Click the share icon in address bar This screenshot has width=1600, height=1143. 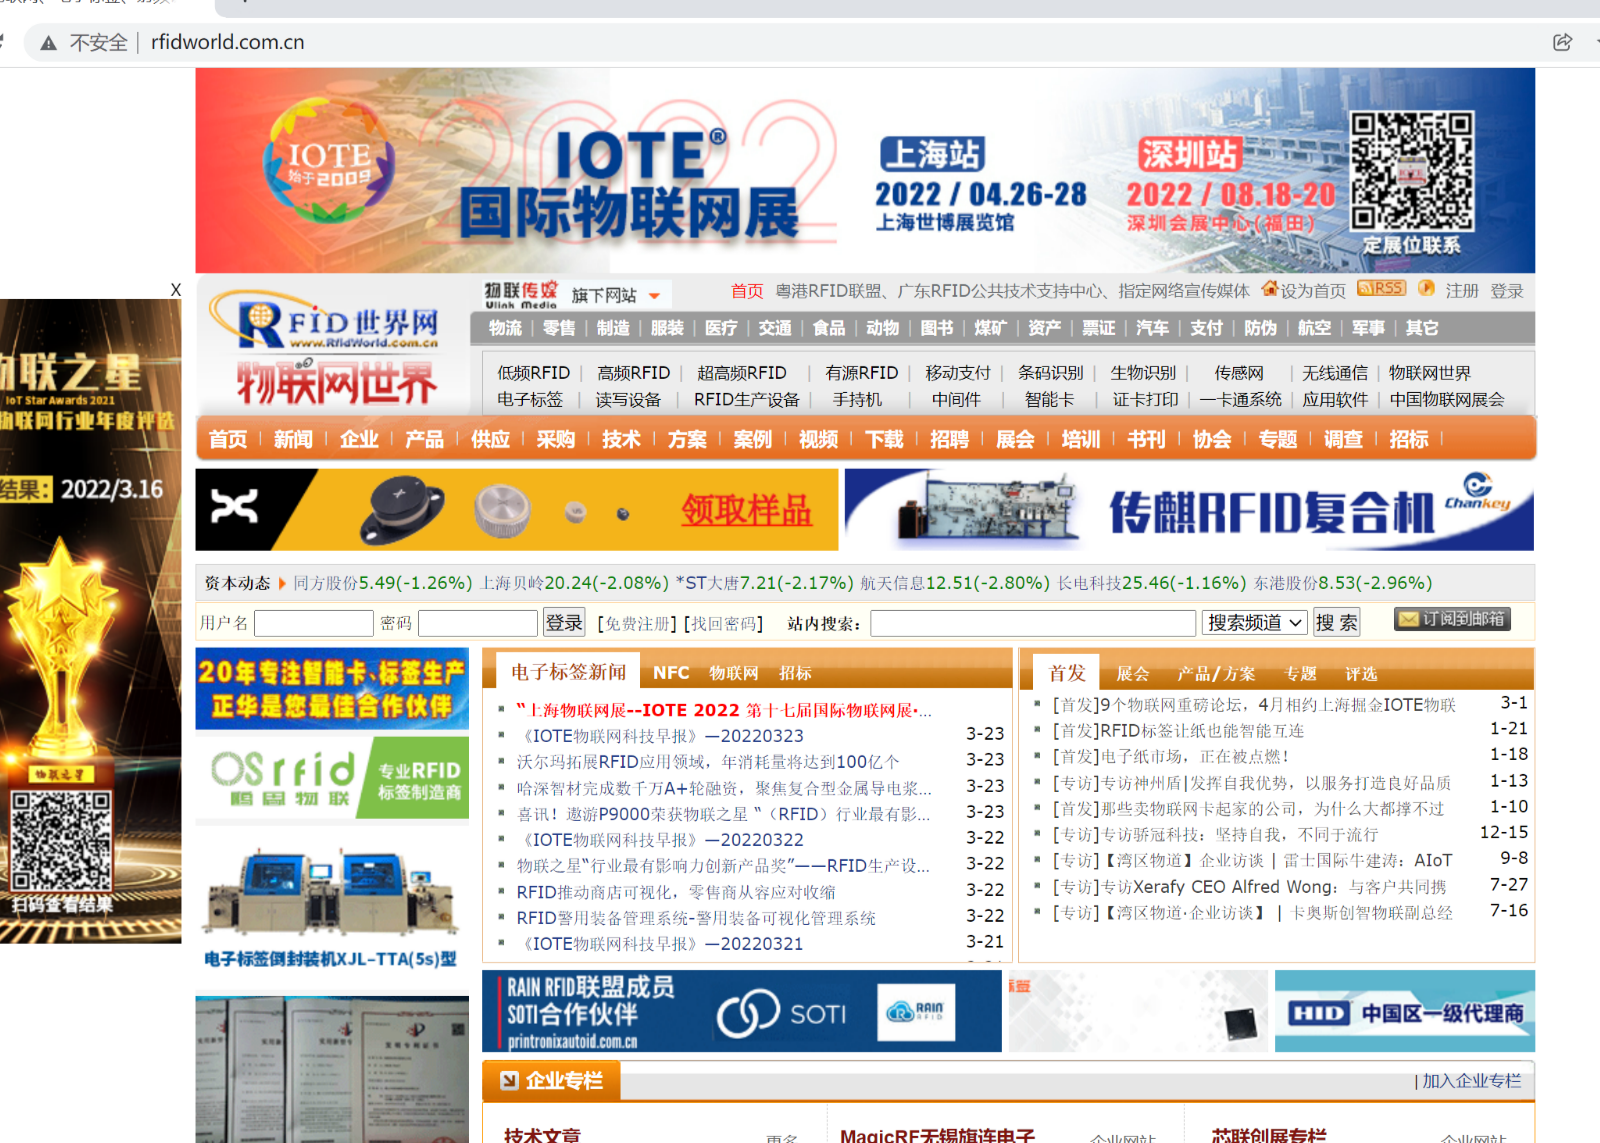pyautogui.click(x=1562, y=42)
